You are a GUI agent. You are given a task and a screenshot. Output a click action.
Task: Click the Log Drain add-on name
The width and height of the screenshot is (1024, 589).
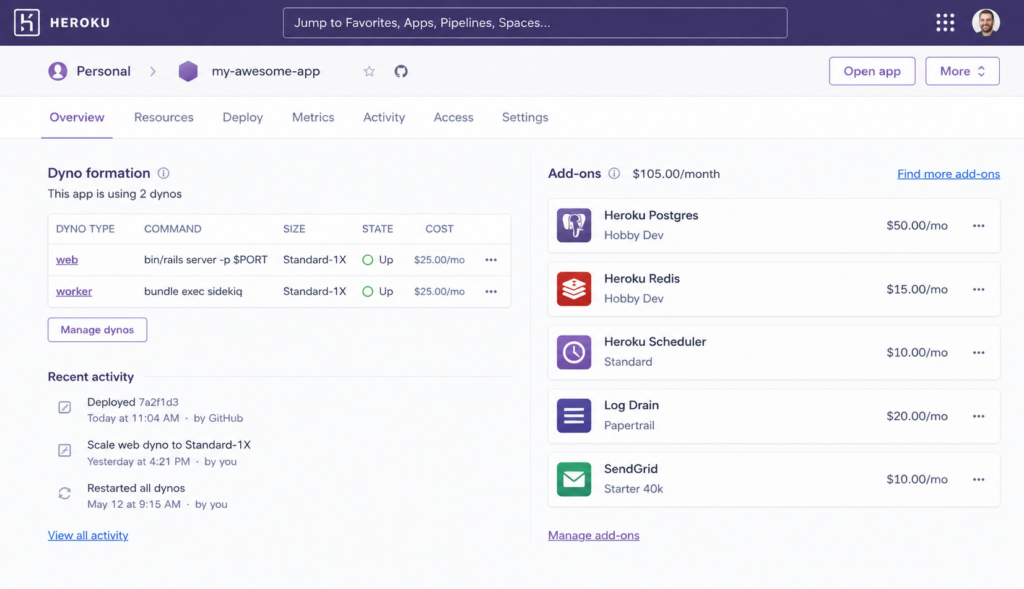coord(632,406)
